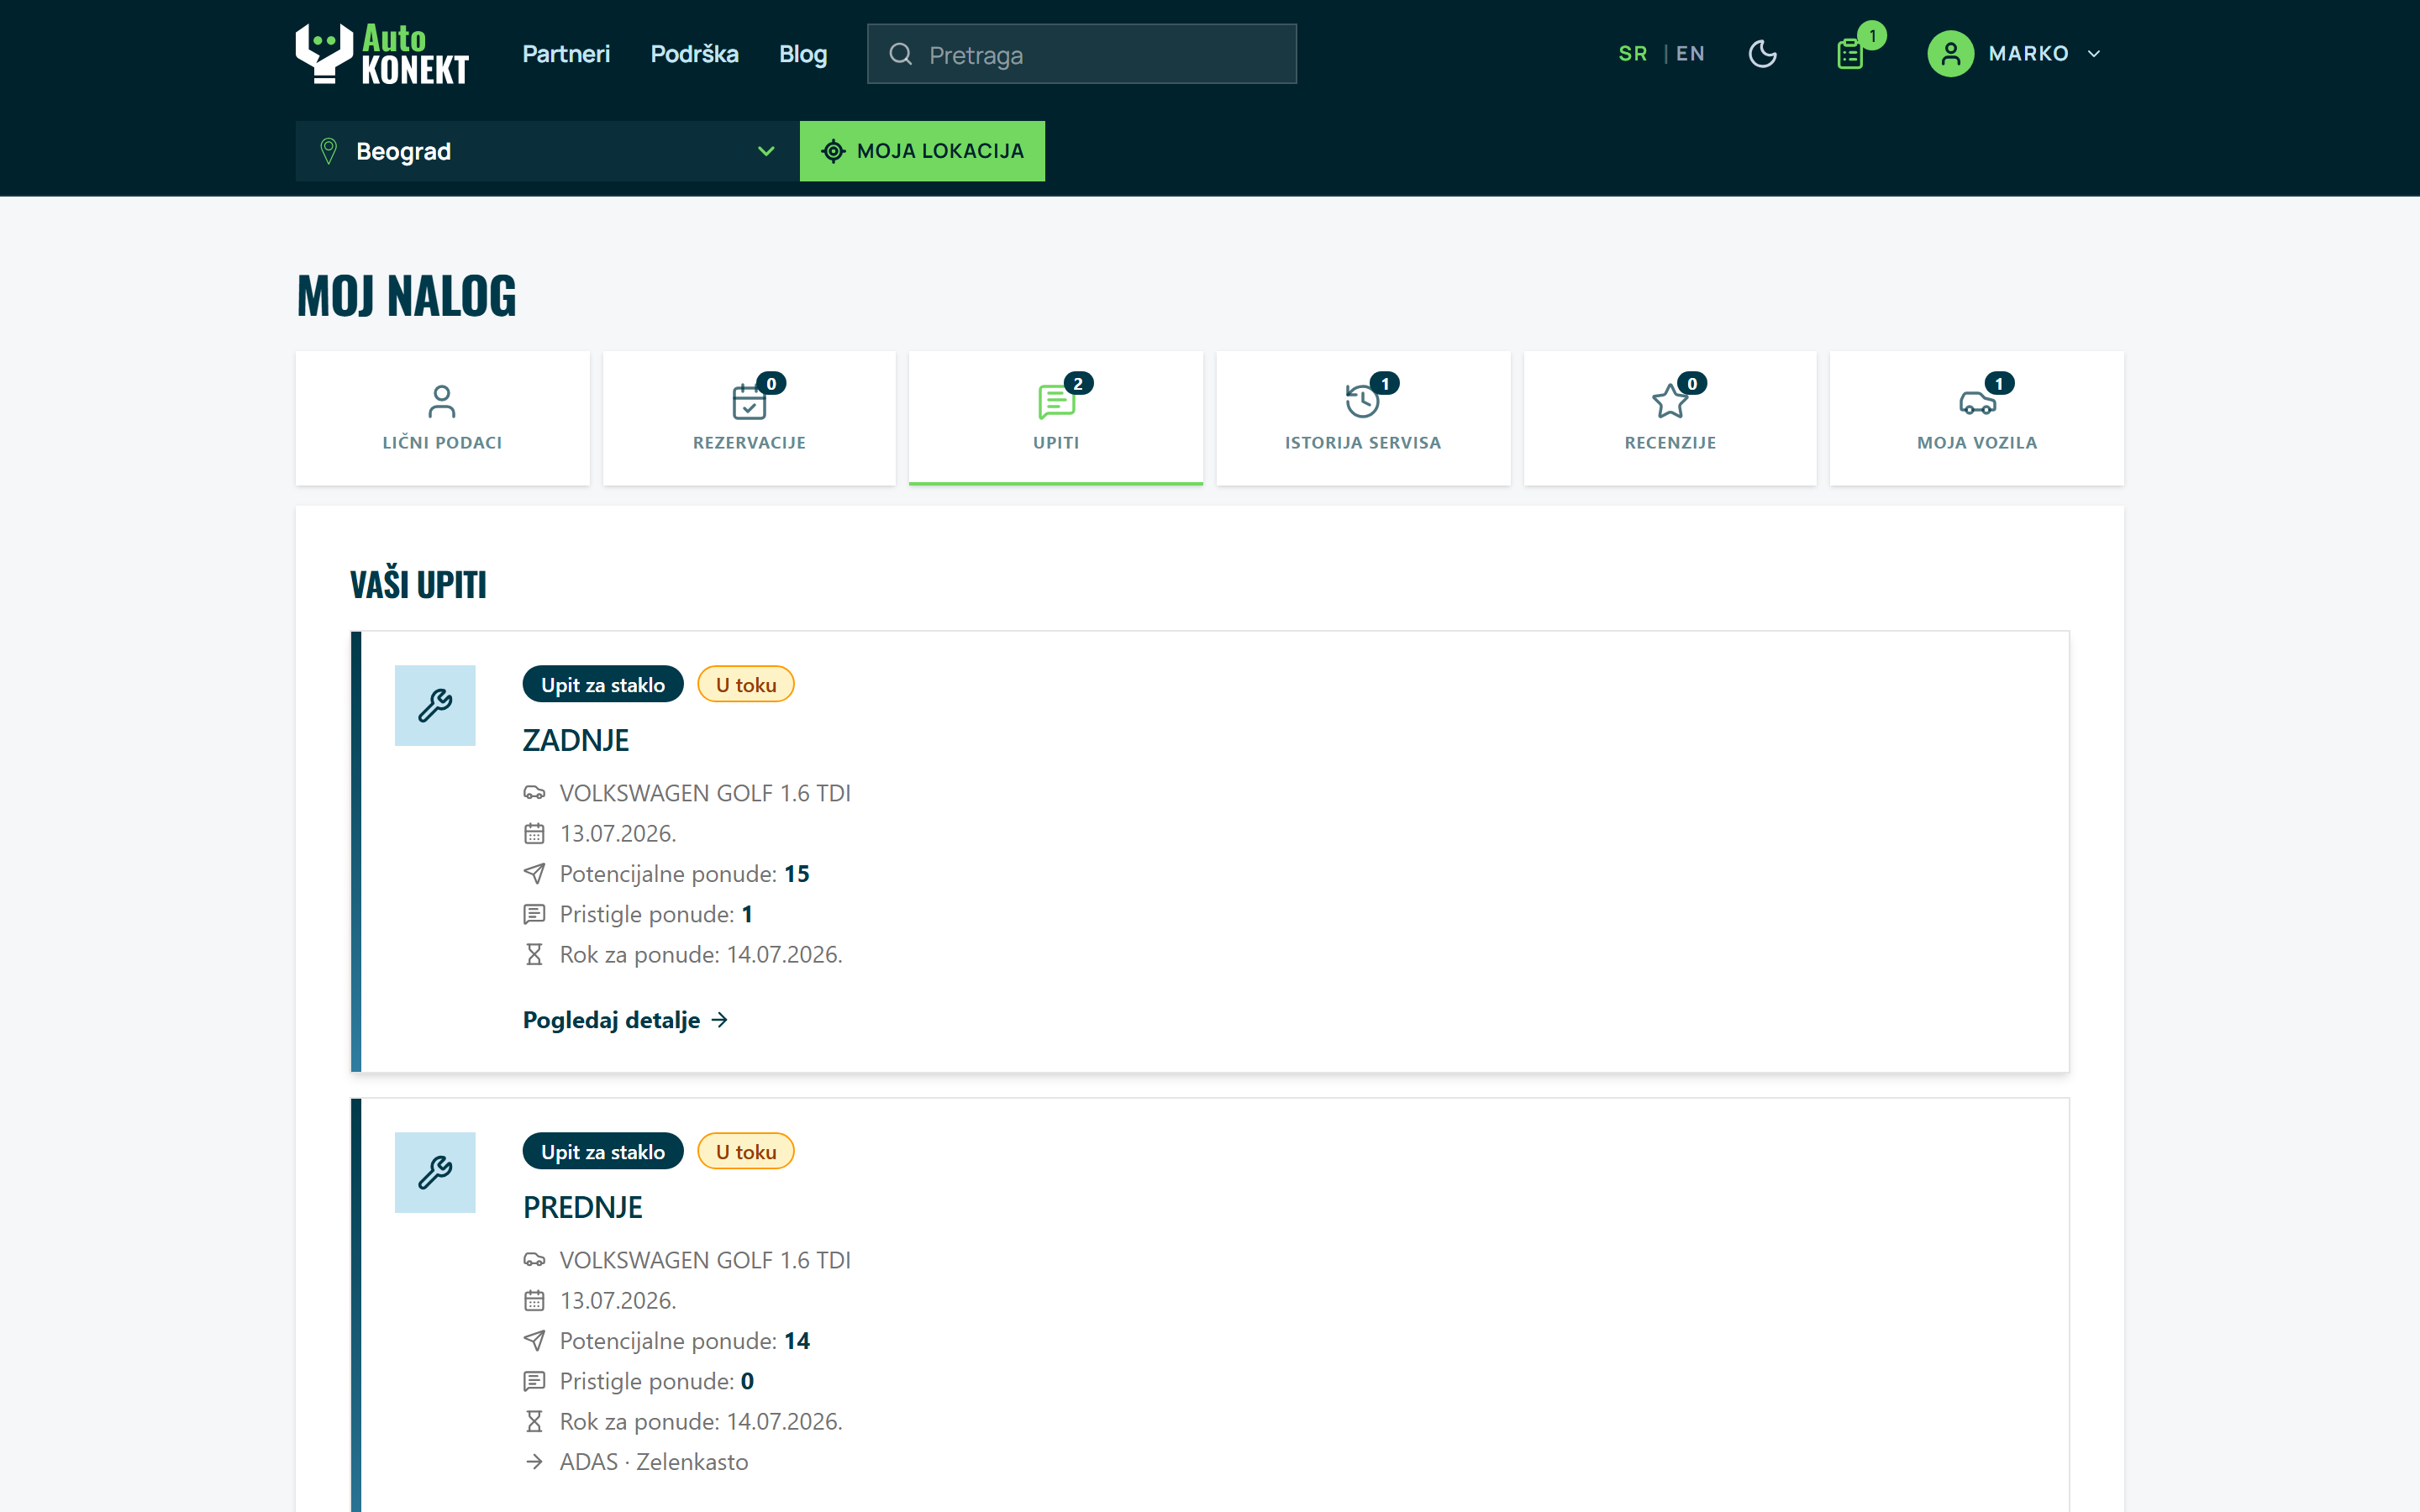Click 'U toku' status on ZADNJE

click(x=746, y=685)
